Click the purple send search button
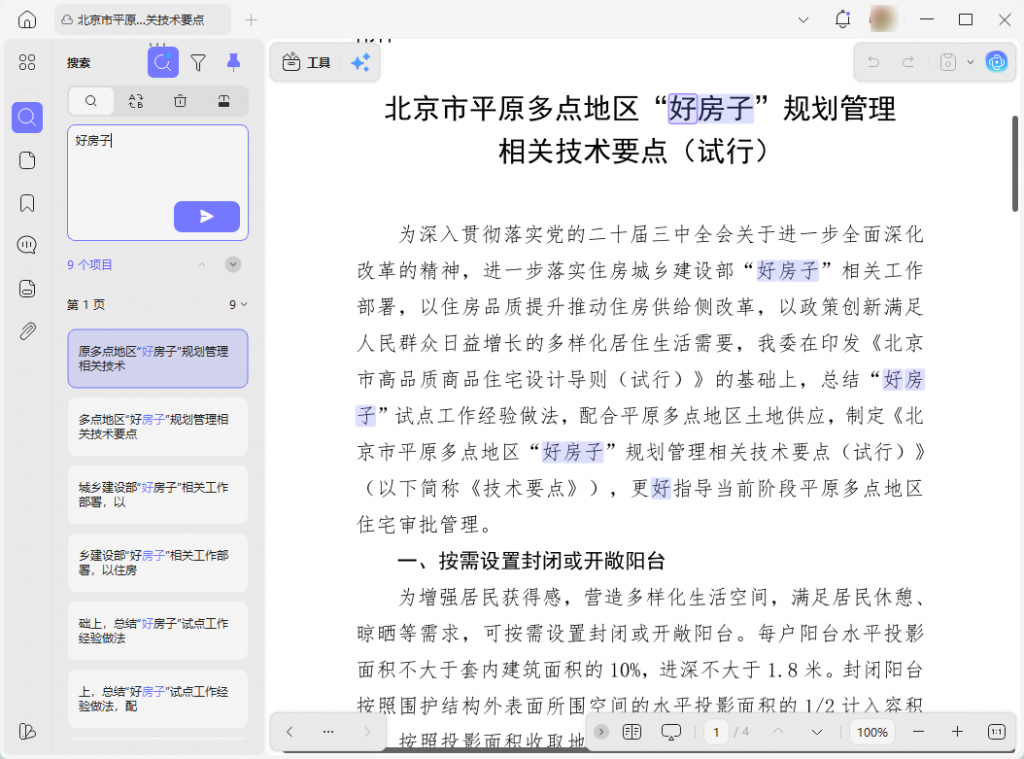 (207, 216)
